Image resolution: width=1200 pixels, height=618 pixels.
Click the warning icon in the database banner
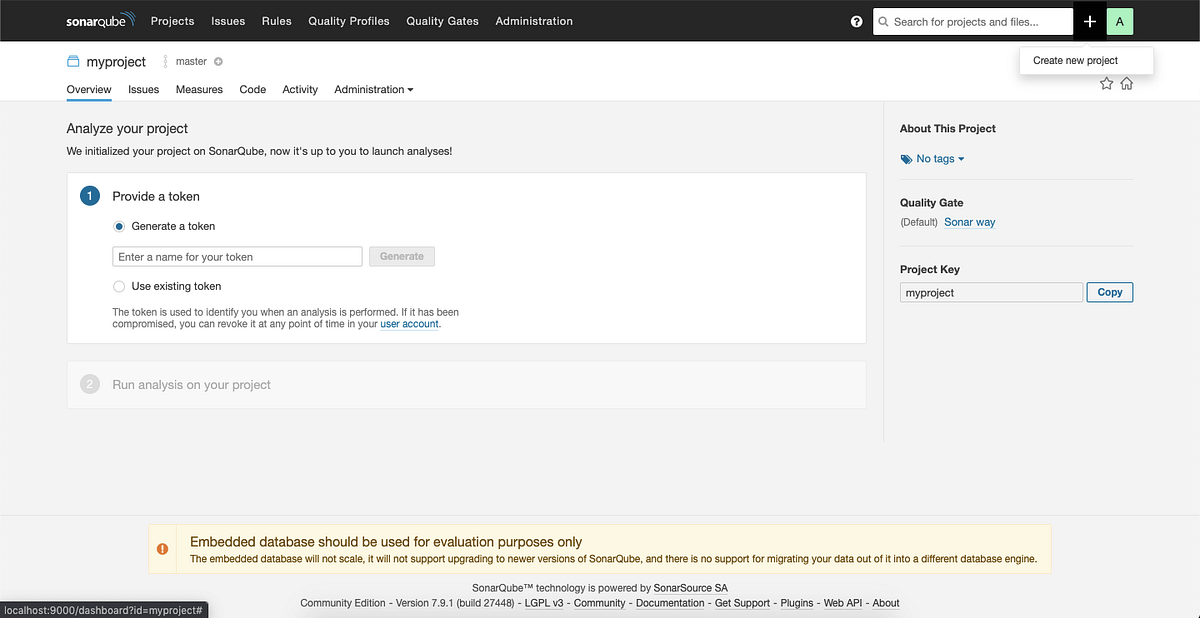[162, 548]
